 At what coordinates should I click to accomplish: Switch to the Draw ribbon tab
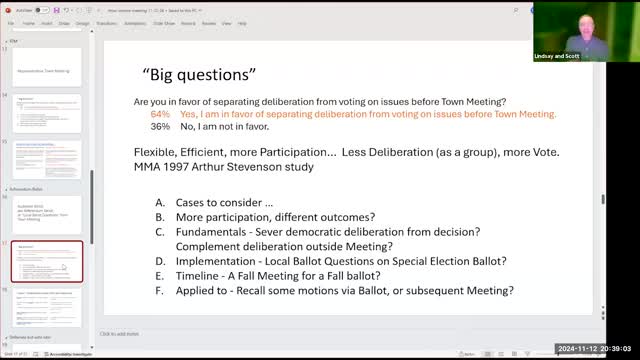point(64,24)
